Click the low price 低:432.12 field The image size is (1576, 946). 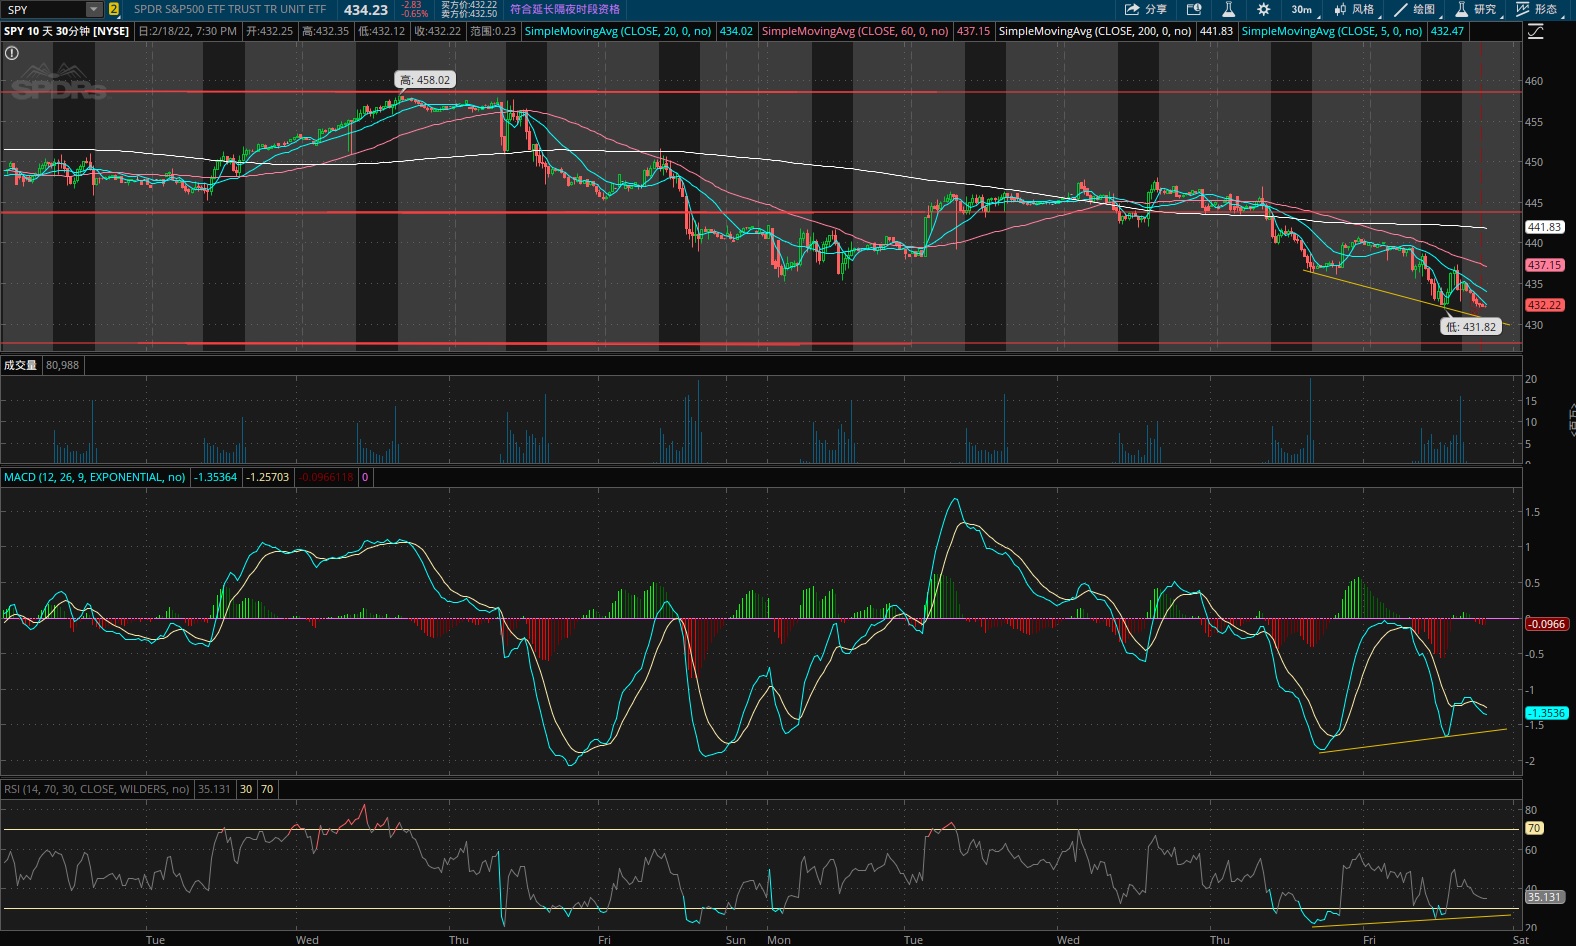pyautogui.click(x=381, y=31)
